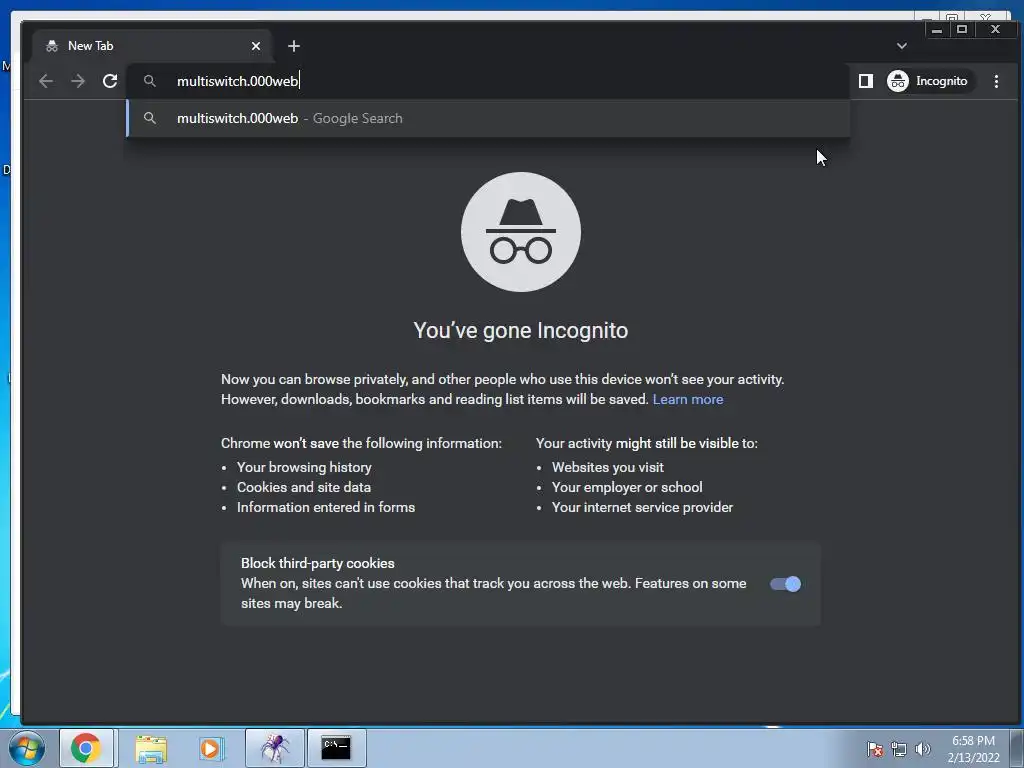Reload the current page
1024x768 pixels.
110,81
